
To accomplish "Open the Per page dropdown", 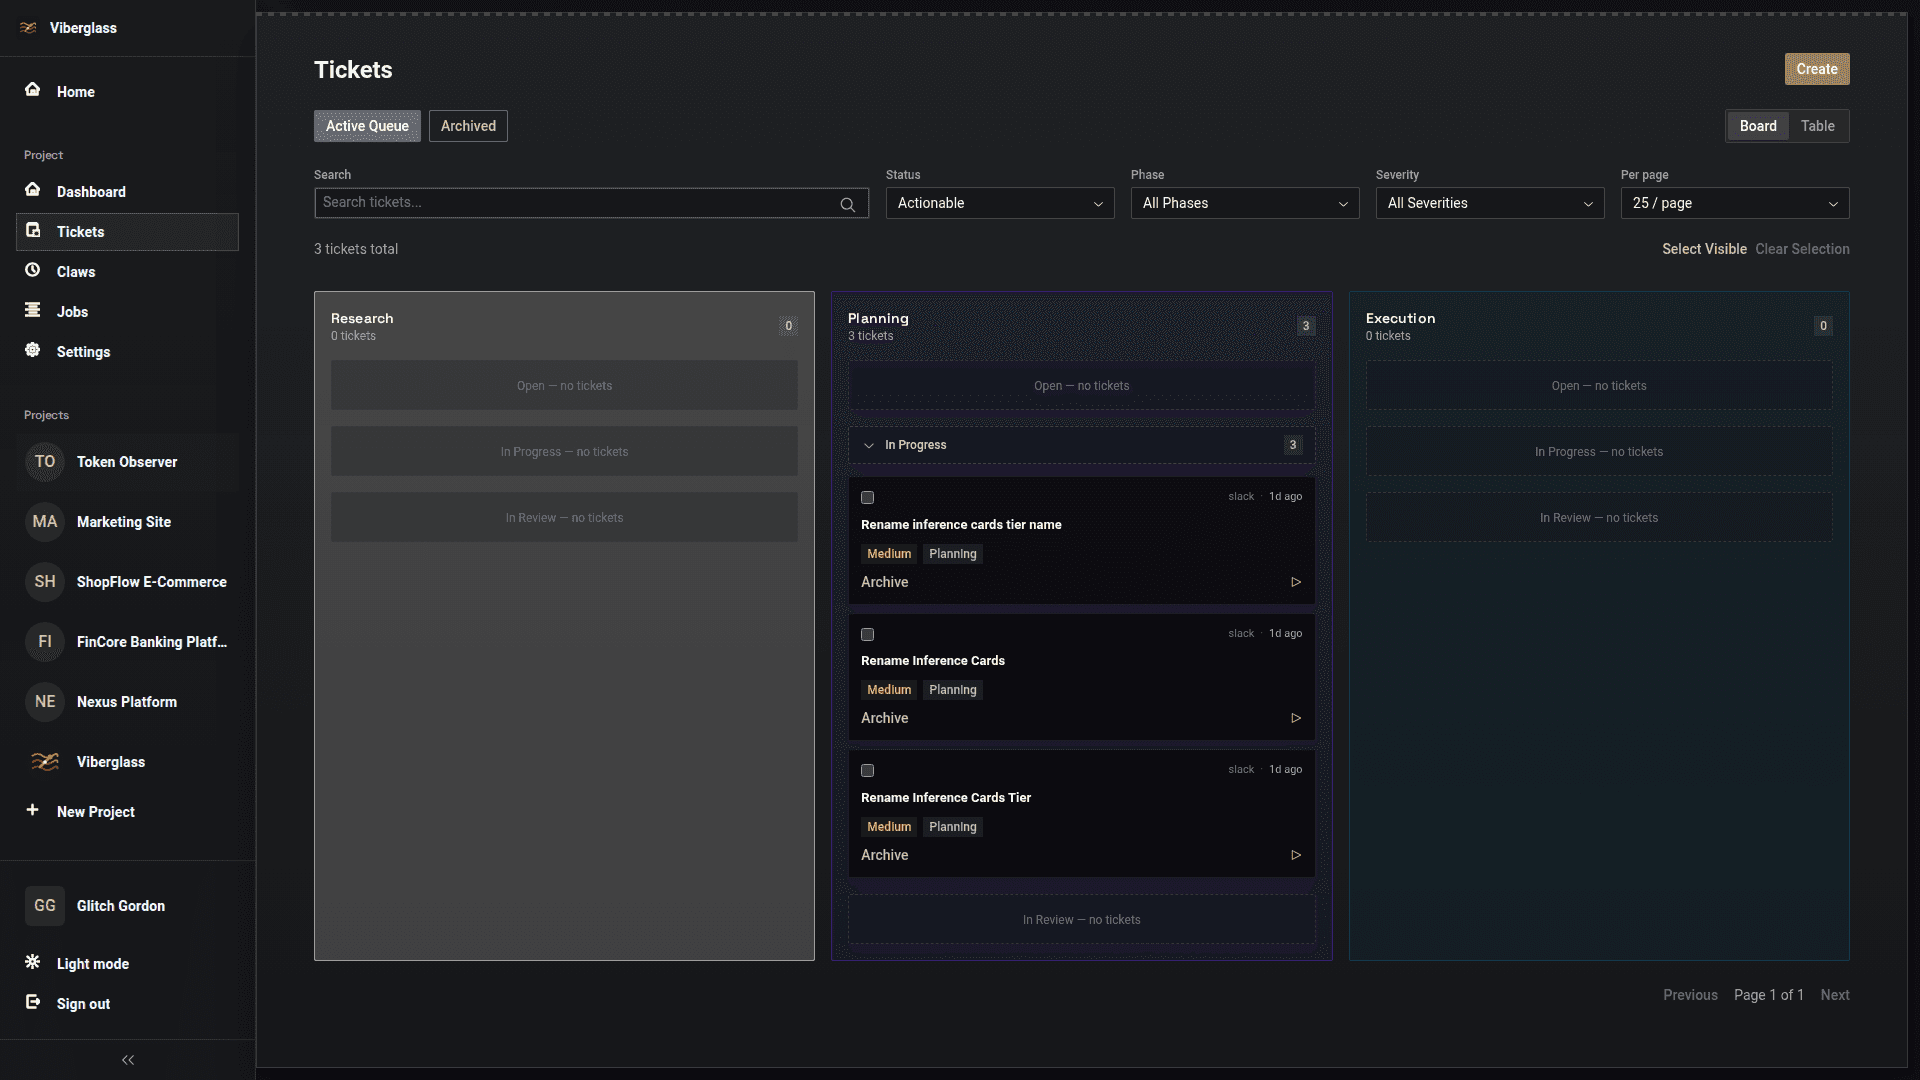I will [x=1735, y=203].
